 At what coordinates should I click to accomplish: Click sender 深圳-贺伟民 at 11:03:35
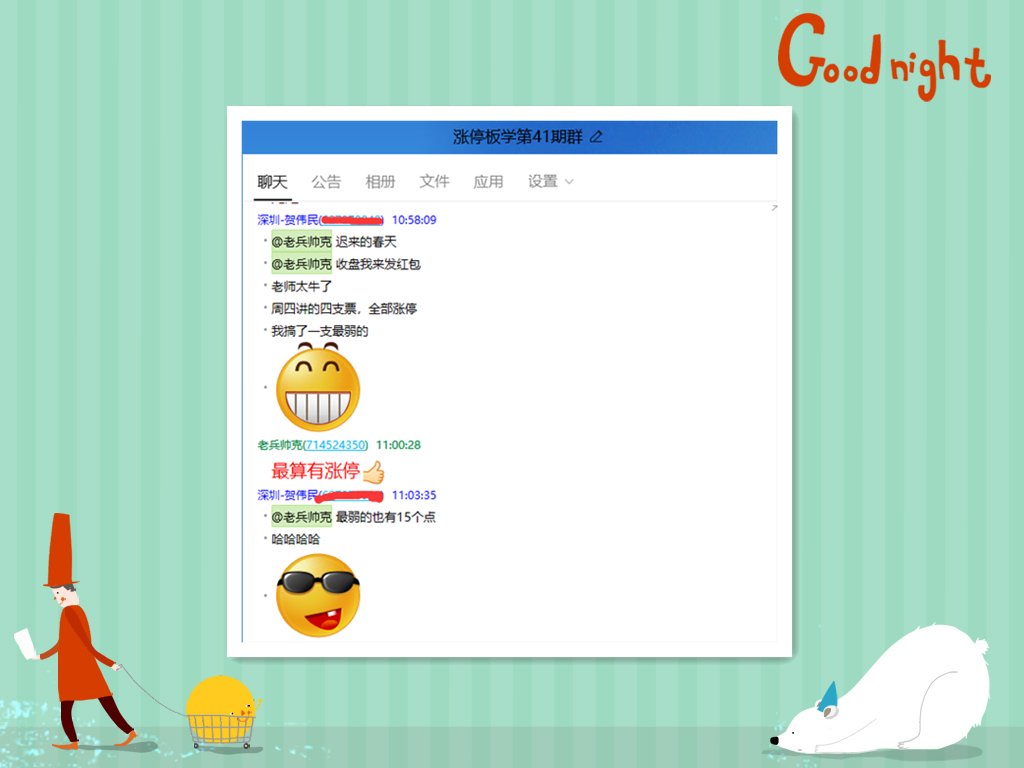(x=287, y=495)
